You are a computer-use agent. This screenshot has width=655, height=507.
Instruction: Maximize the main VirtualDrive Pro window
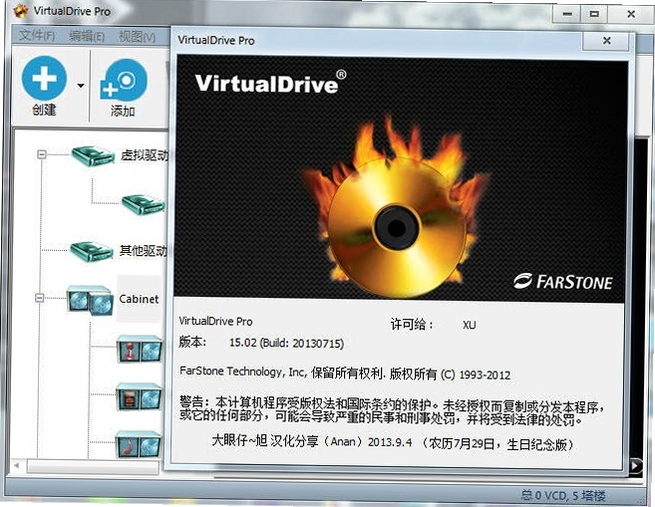click(594, 14)
